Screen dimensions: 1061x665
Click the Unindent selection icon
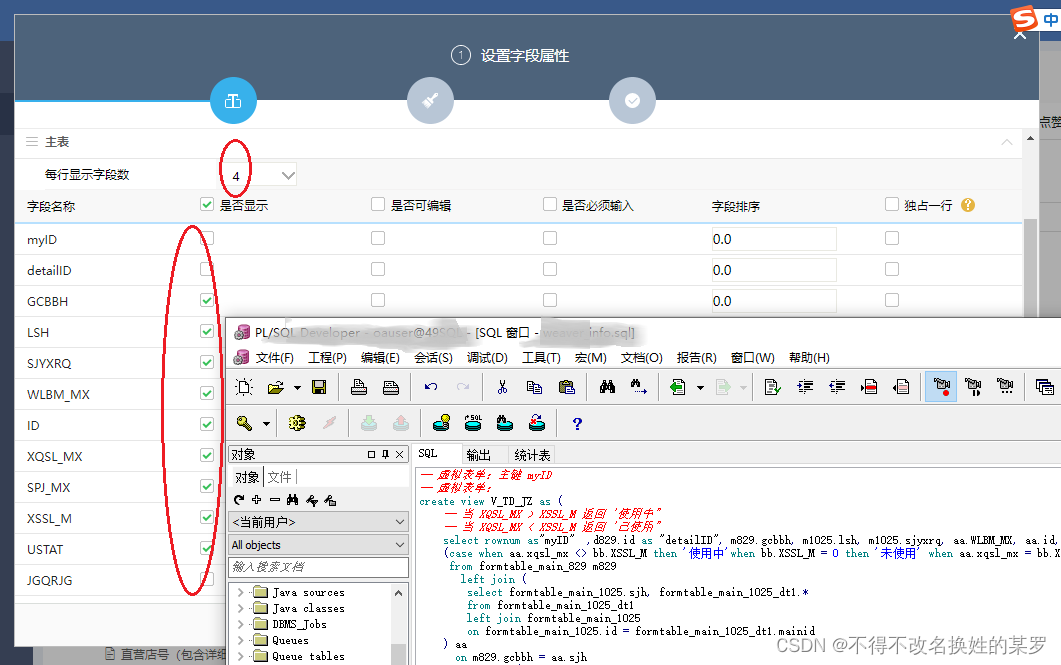(837, 387)
